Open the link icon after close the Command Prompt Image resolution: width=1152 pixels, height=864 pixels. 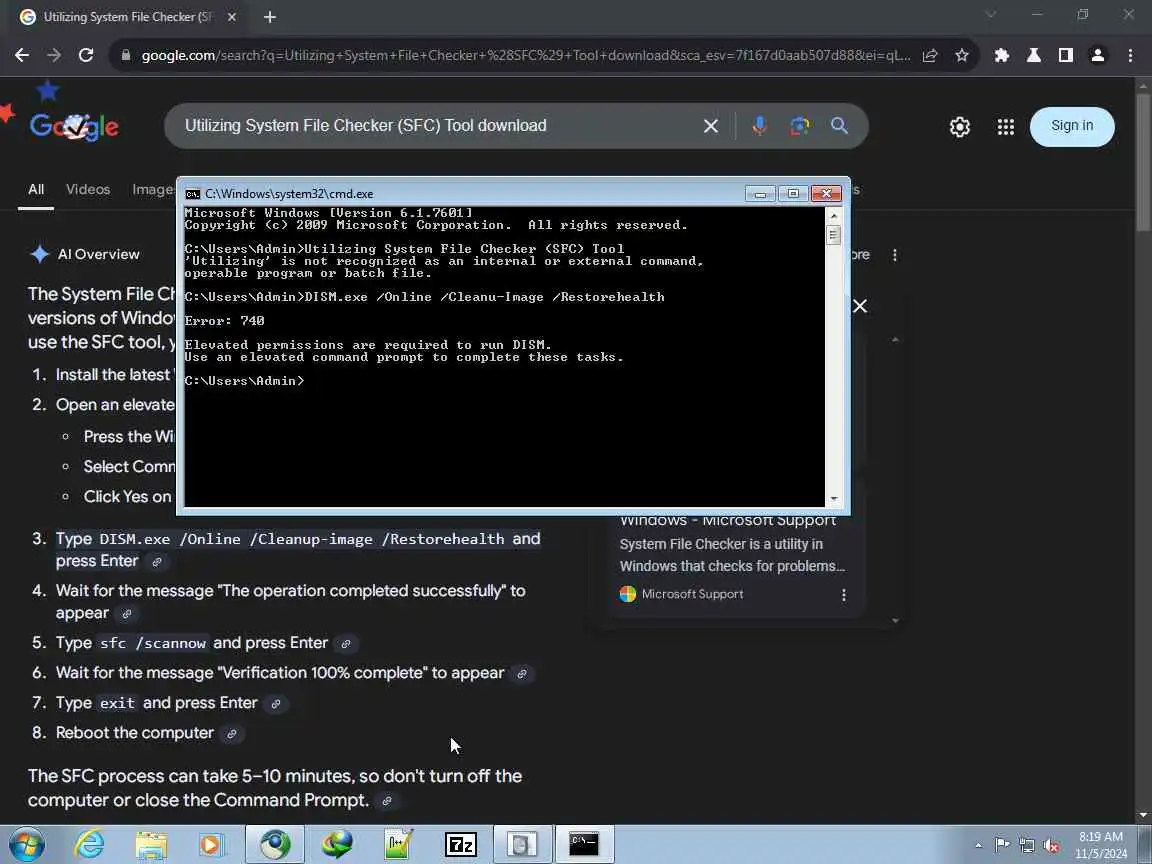(386, 802)
